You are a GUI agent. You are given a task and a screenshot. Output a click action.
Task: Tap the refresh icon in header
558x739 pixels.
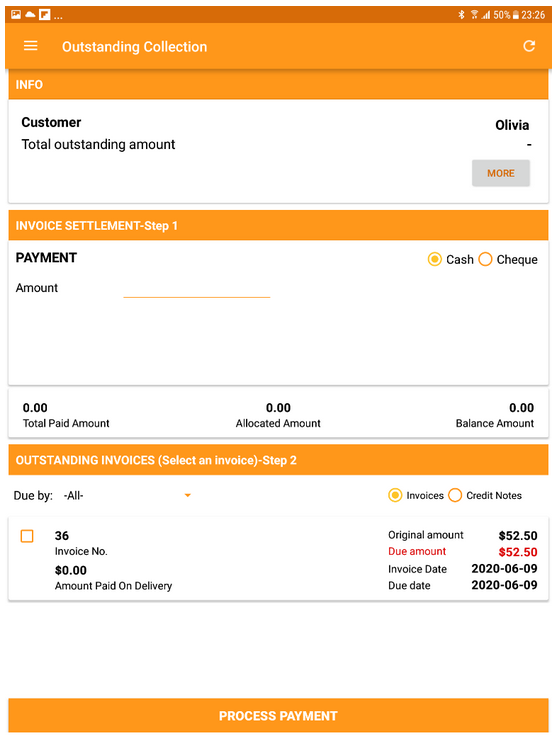click(x=529, y=46)
